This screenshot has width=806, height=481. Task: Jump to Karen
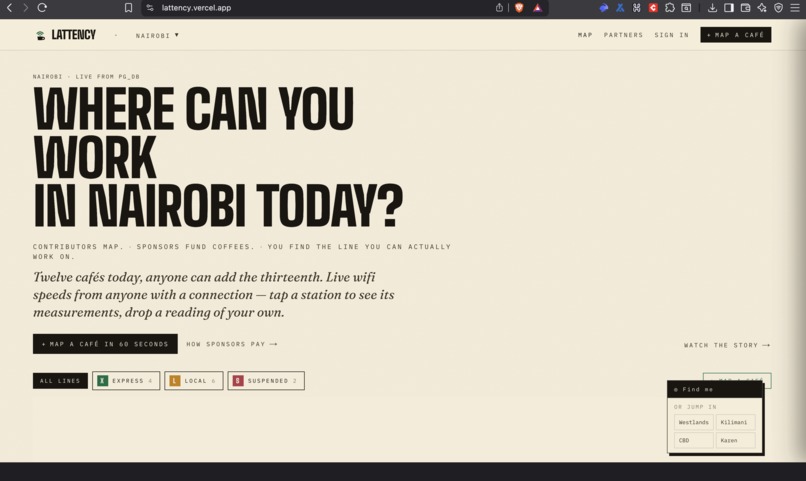tap(736, 440)
